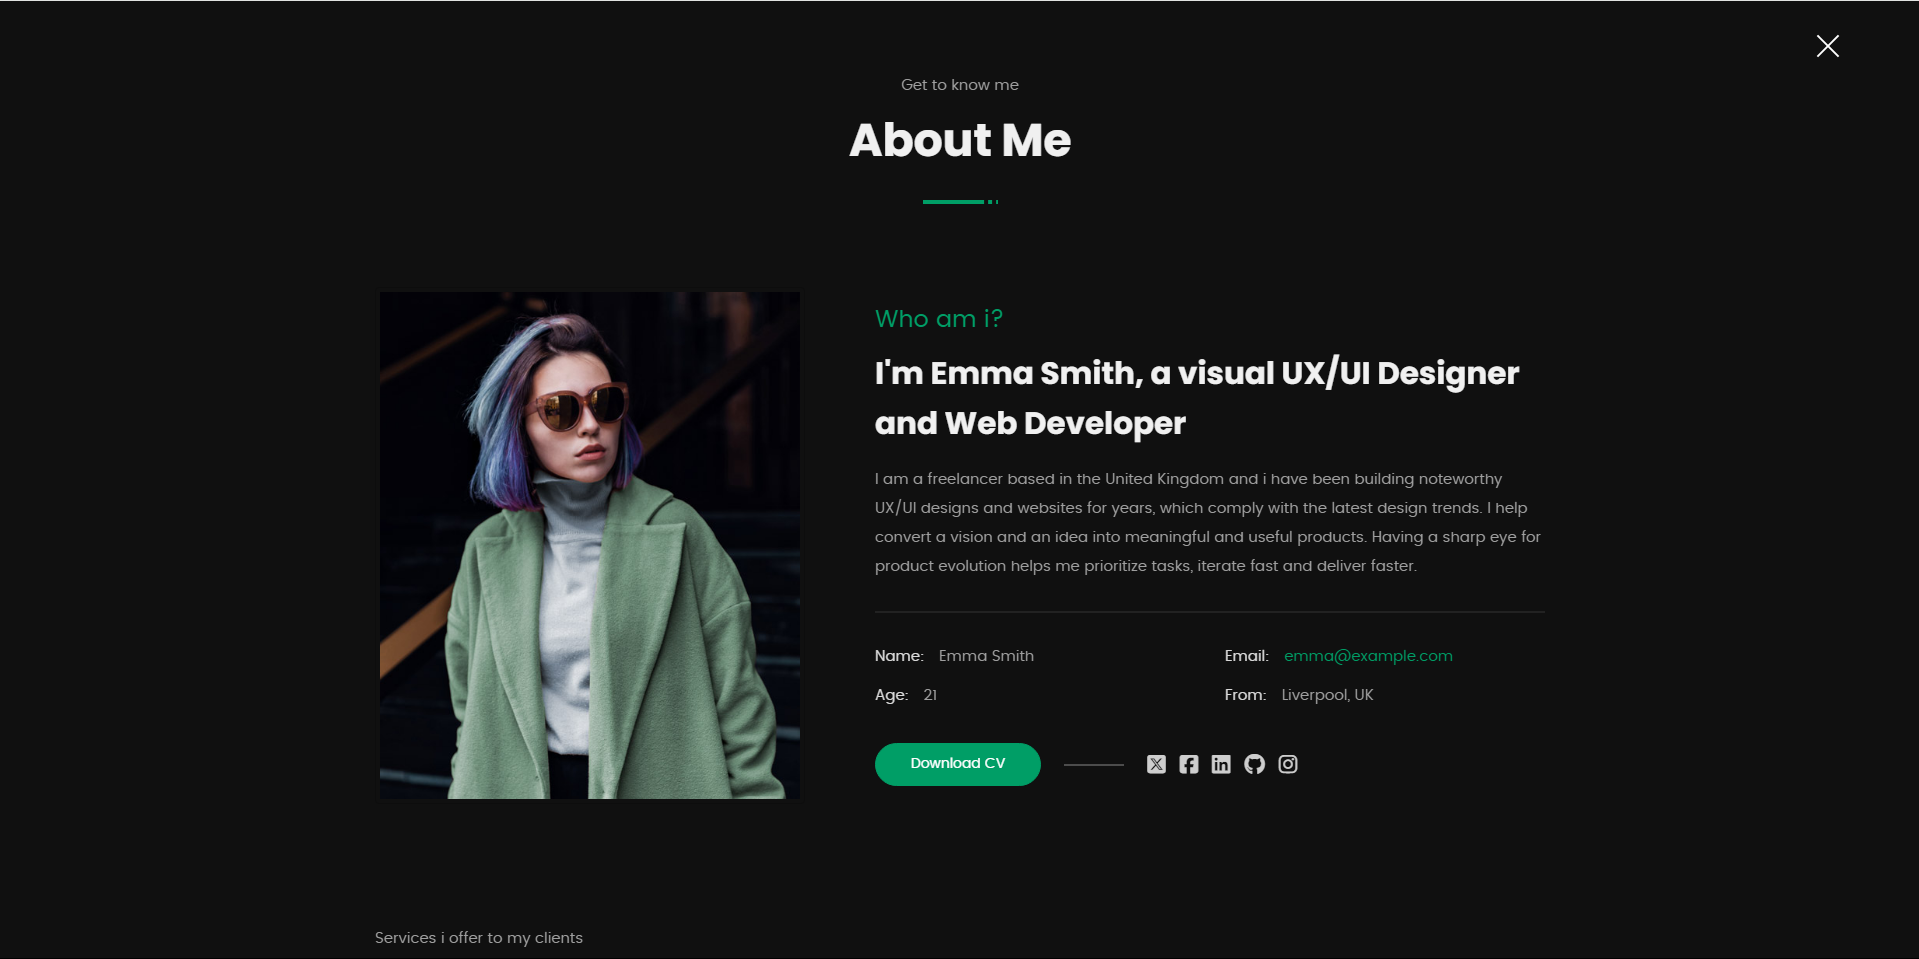
Task: Open the emma@example.com email link
Action: (1367, 655)
